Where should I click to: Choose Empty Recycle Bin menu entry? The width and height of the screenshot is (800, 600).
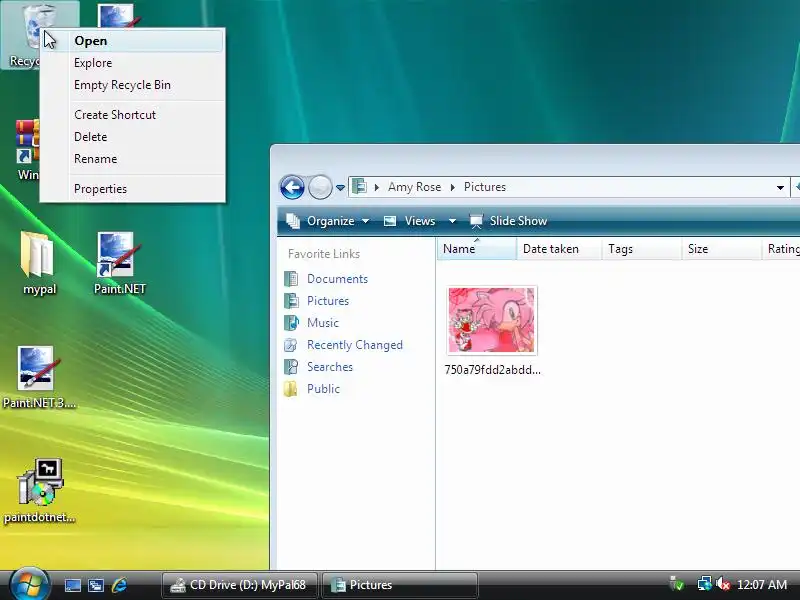[x=132, y=85]
